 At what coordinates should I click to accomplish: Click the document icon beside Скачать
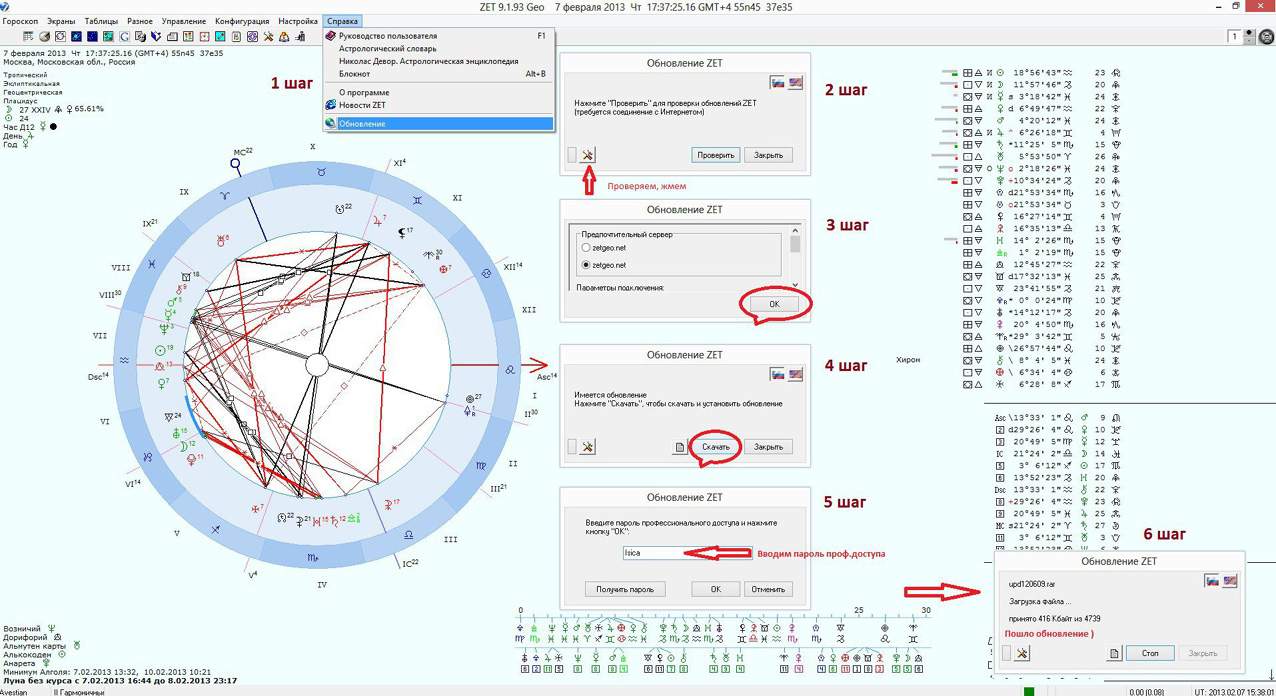click(x=680, y=447)
